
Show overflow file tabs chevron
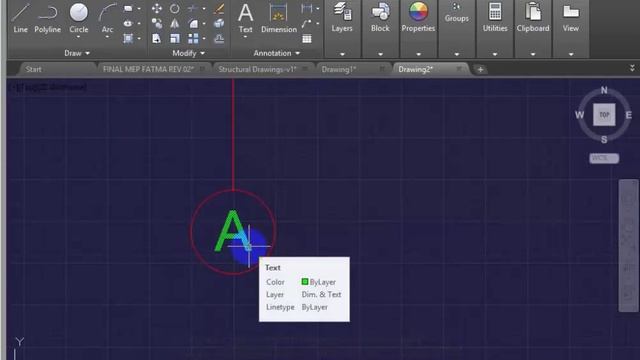[632, 68]
